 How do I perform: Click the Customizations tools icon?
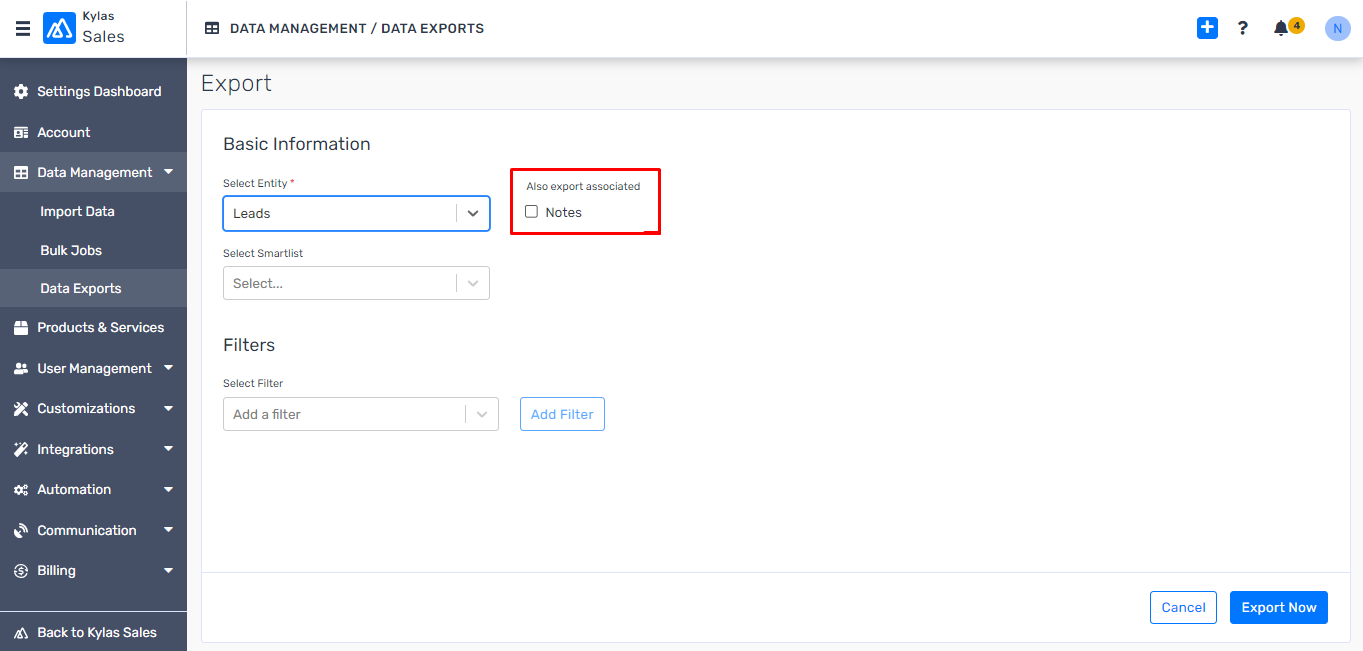coord(21,409)
